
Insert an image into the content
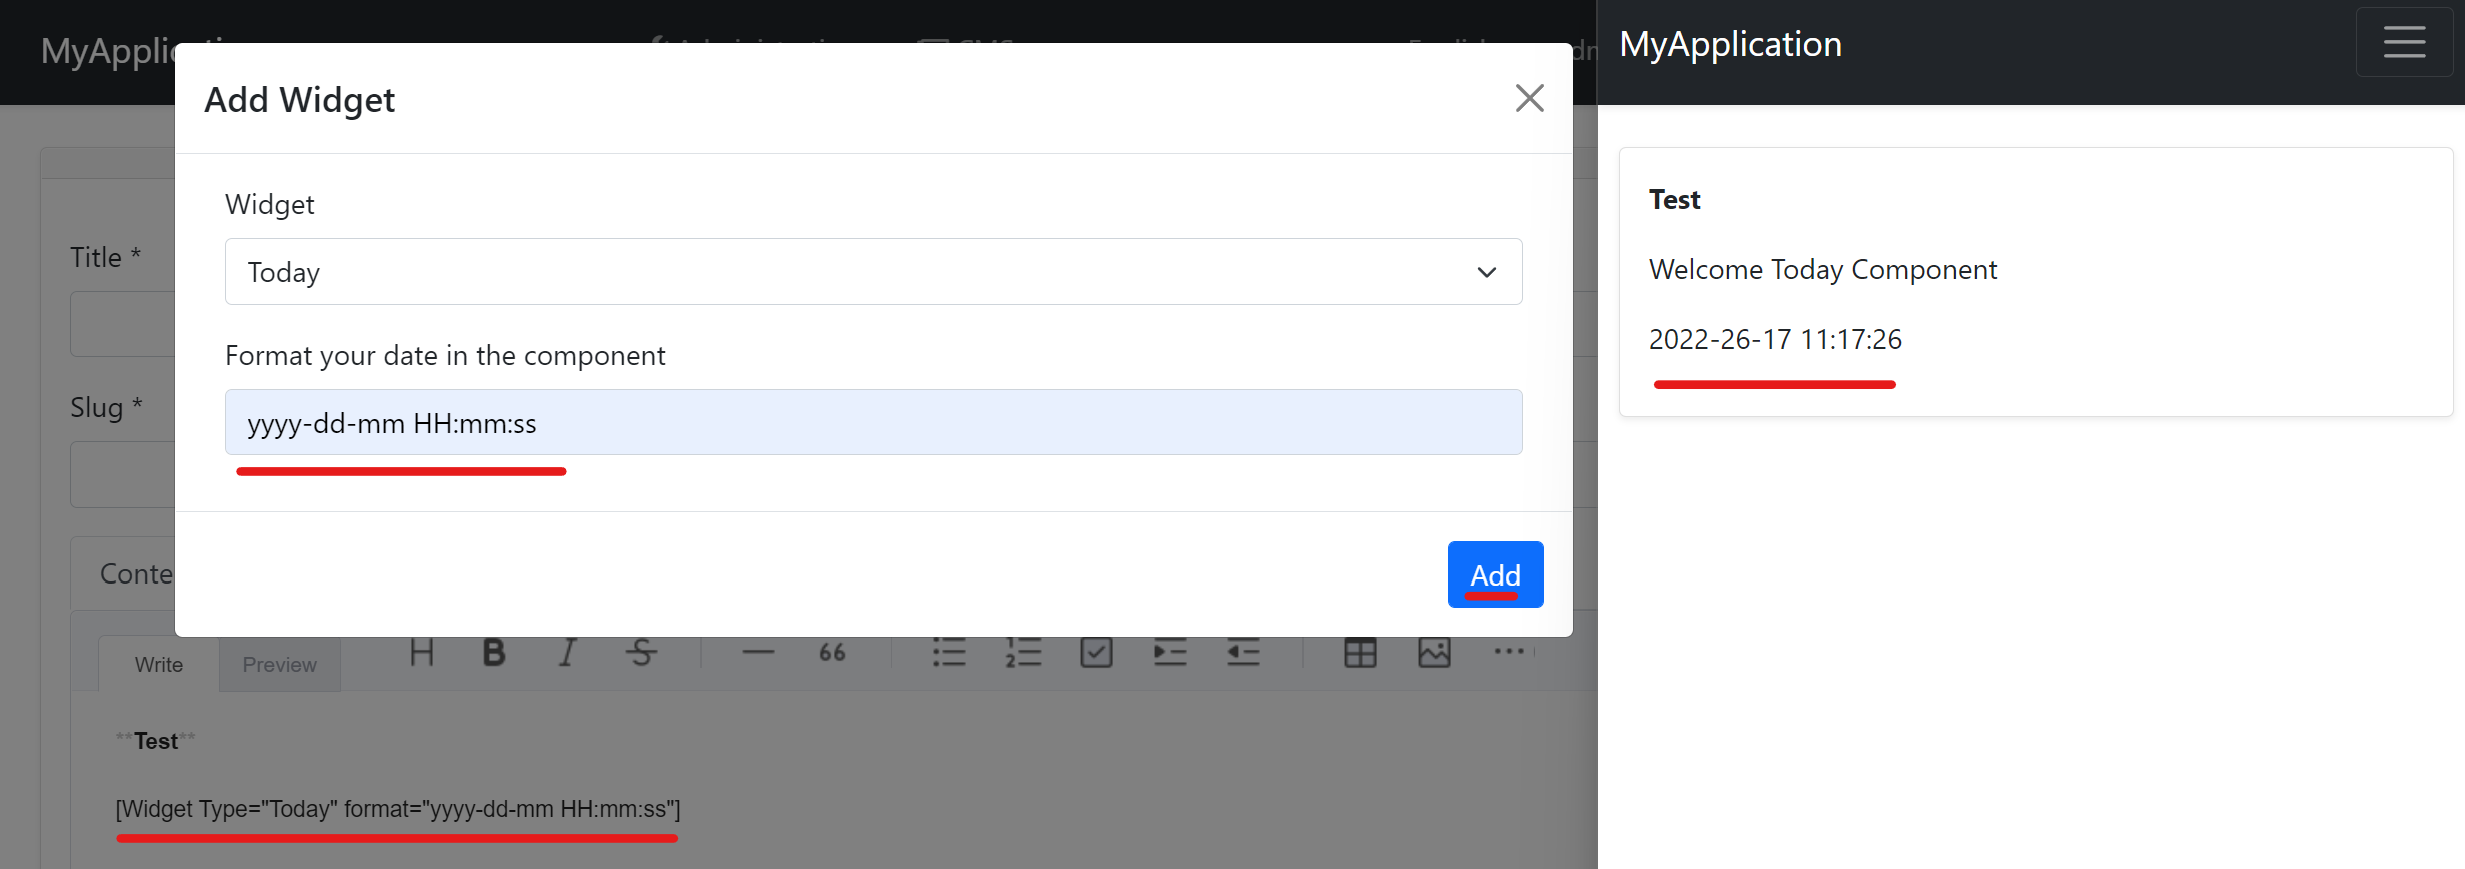coord(1435,652)
